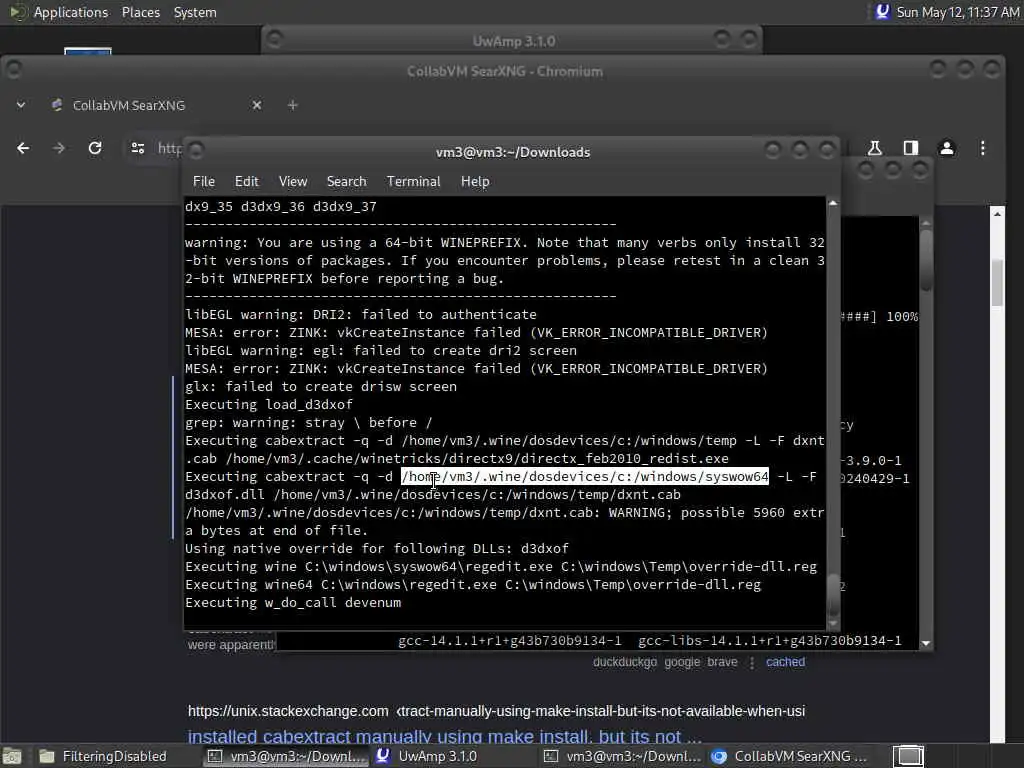Viewport: 1024px width, 768px height.
Task: Click the terminal window menu button at title left
Action: 196,151
